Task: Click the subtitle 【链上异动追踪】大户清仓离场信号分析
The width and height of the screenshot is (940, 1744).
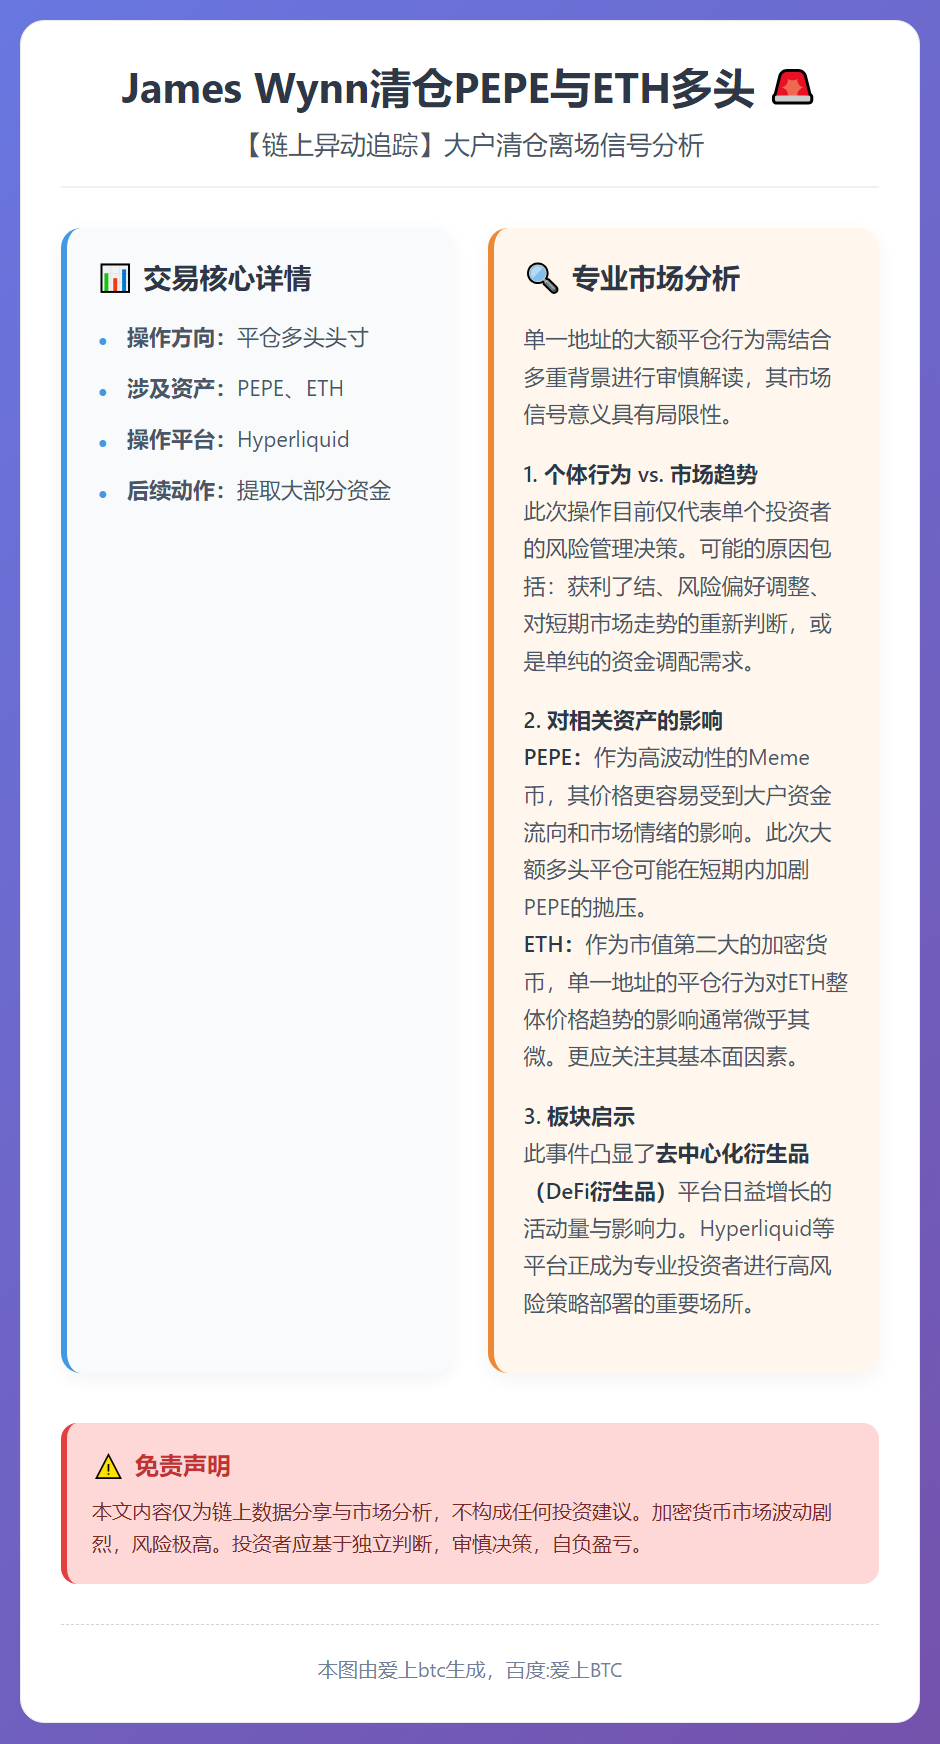Action: 470,145
